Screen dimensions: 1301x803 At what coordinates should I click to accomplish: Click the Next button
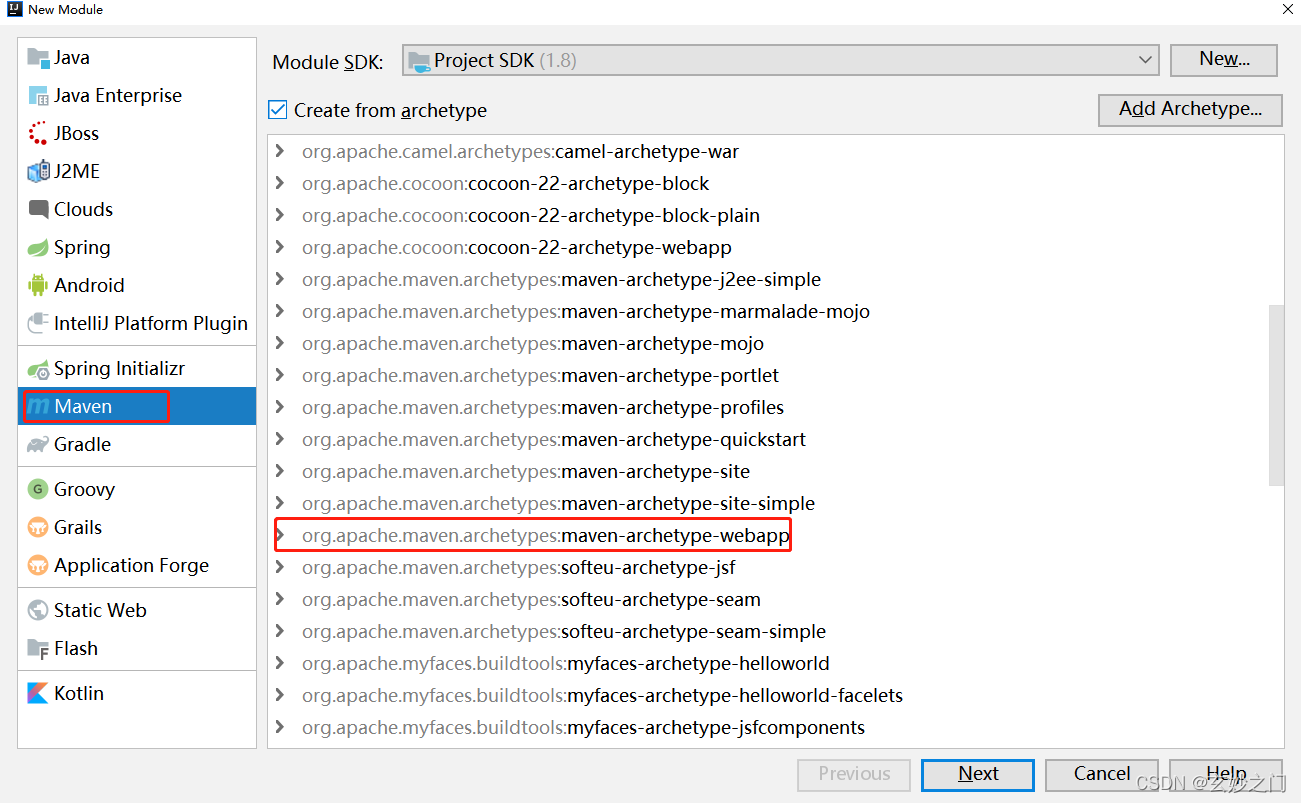(x=978, y=774)
